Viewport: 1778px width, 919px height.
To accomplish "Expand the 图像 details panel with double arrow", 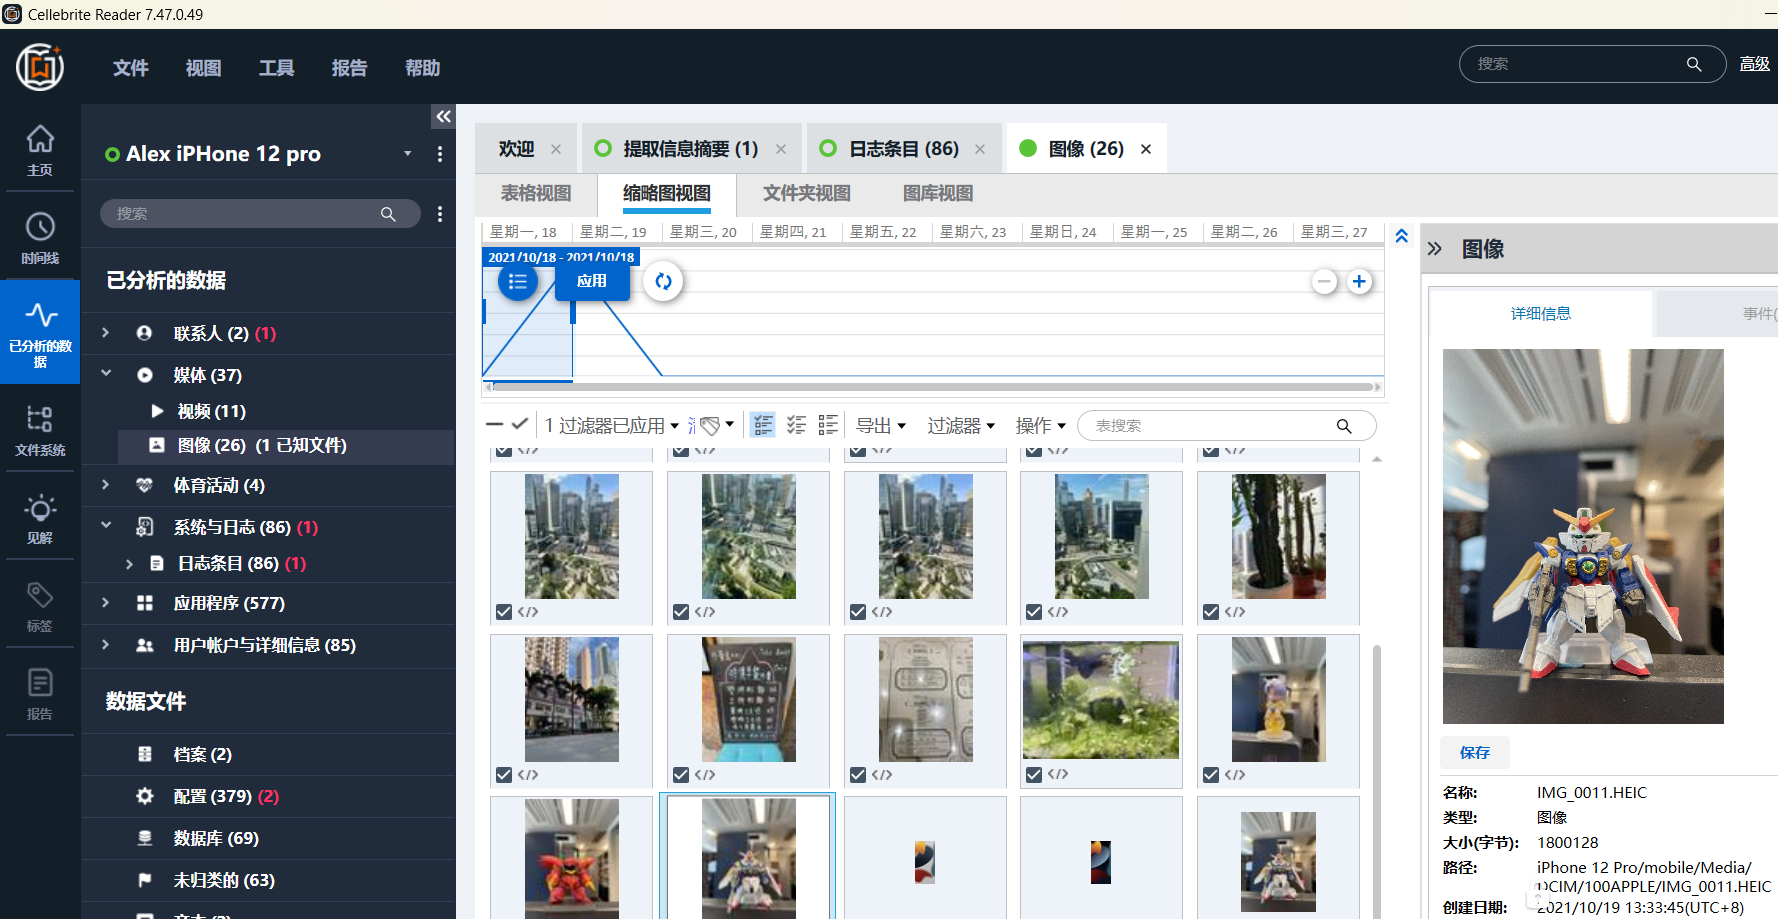I will 1435,249.
